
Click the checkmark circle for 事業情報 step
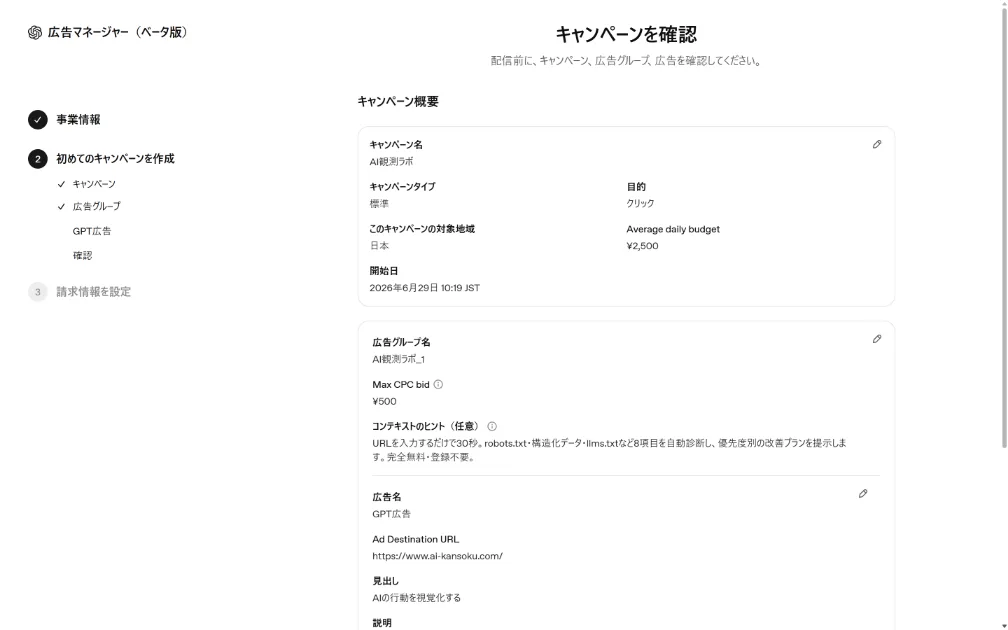coord(37,120)
